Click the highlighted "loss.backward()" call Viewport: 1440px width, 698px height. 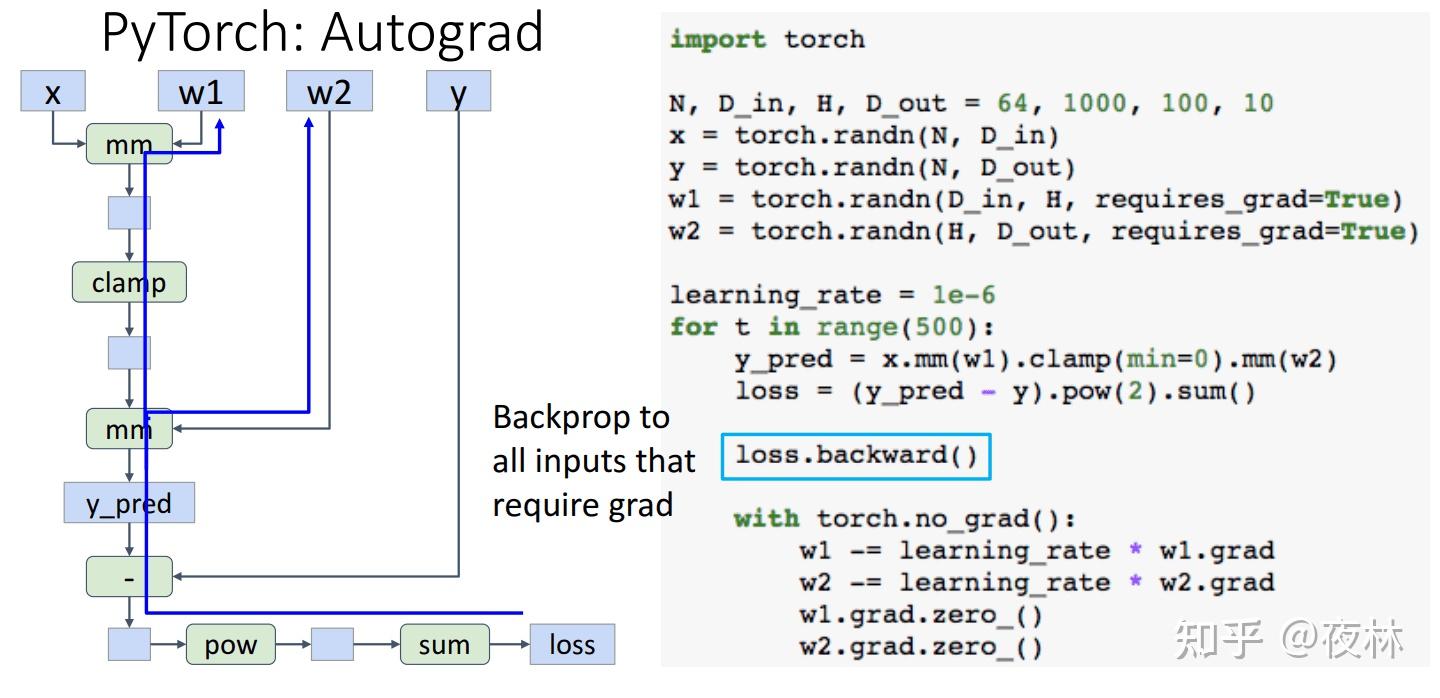[x=856, y=456]
